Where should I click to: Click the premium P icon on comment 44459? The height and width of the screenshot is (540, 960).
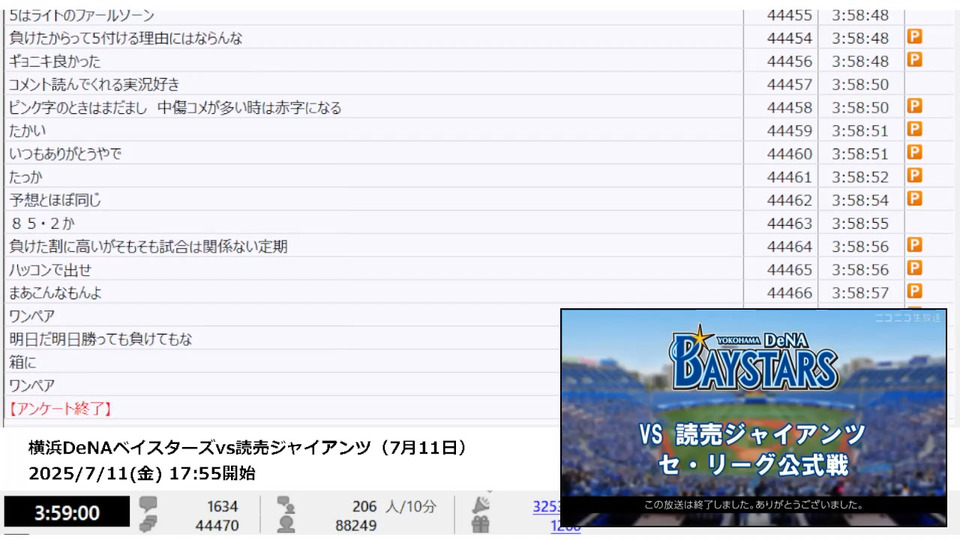pos(915,130)
